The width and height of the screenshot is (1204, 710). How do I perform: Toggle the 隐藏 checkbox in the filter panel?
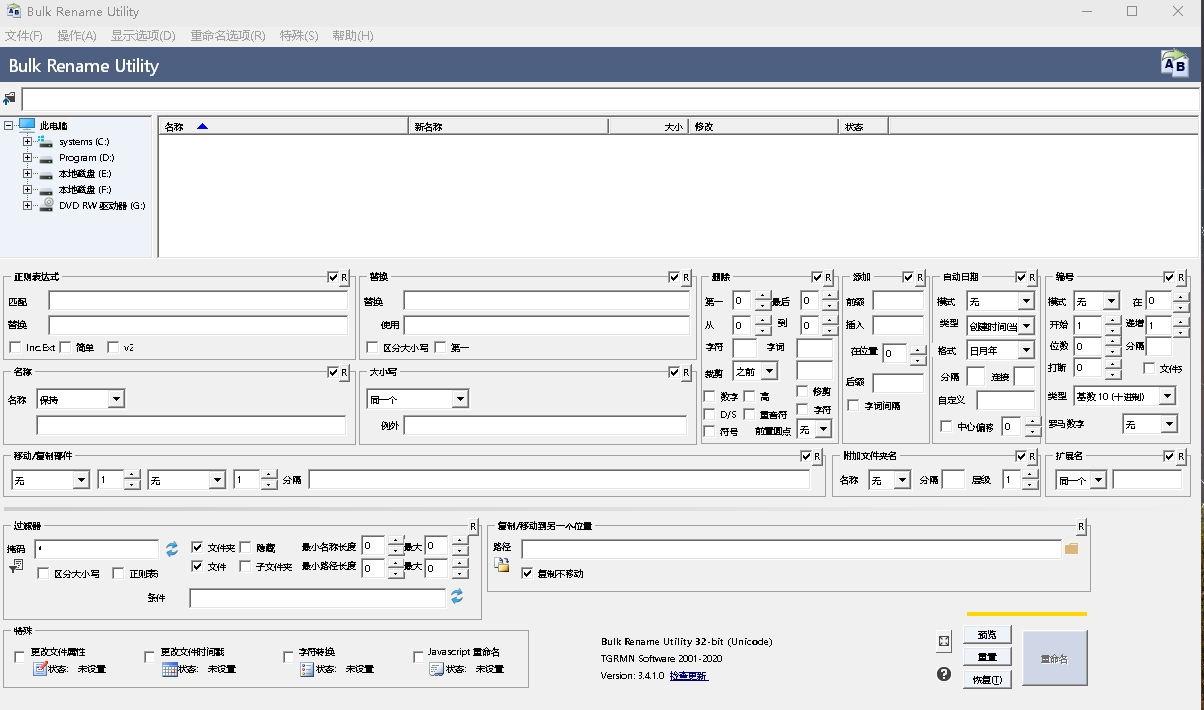(245, 547)
